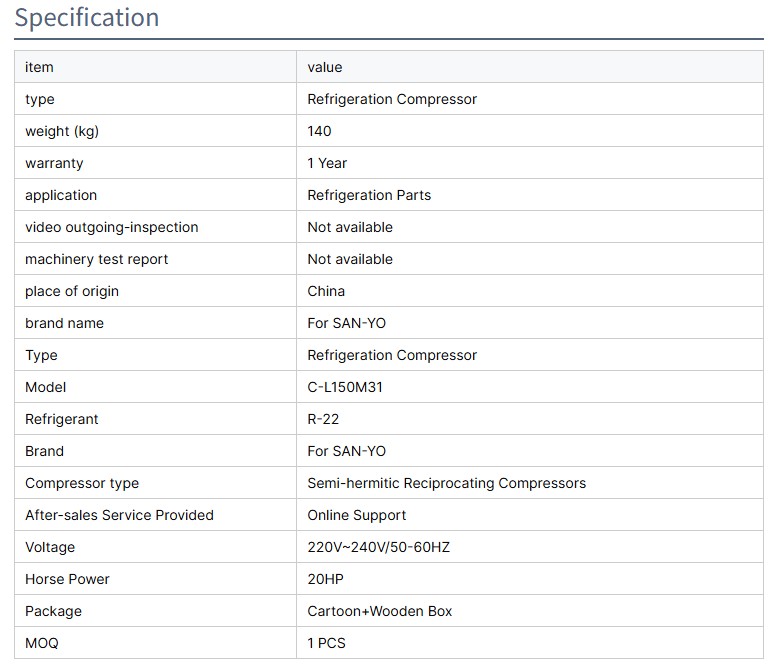Click the 'Online Support' value
The width and height of the screenshot is (773, 670).
point(356,515)
